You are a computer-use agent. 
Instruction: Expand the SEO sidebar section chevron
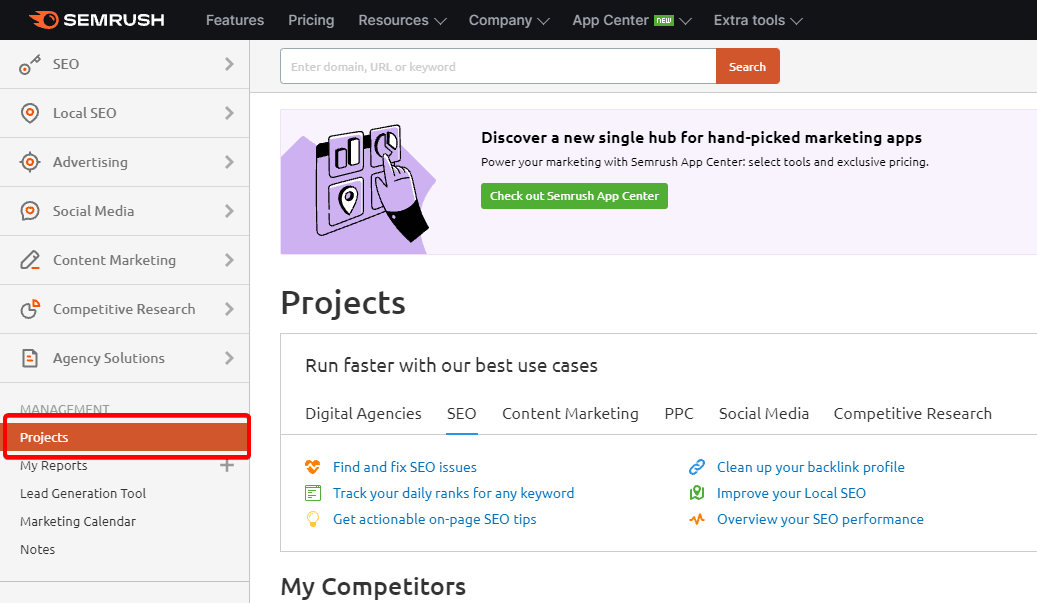click(229, 64)
